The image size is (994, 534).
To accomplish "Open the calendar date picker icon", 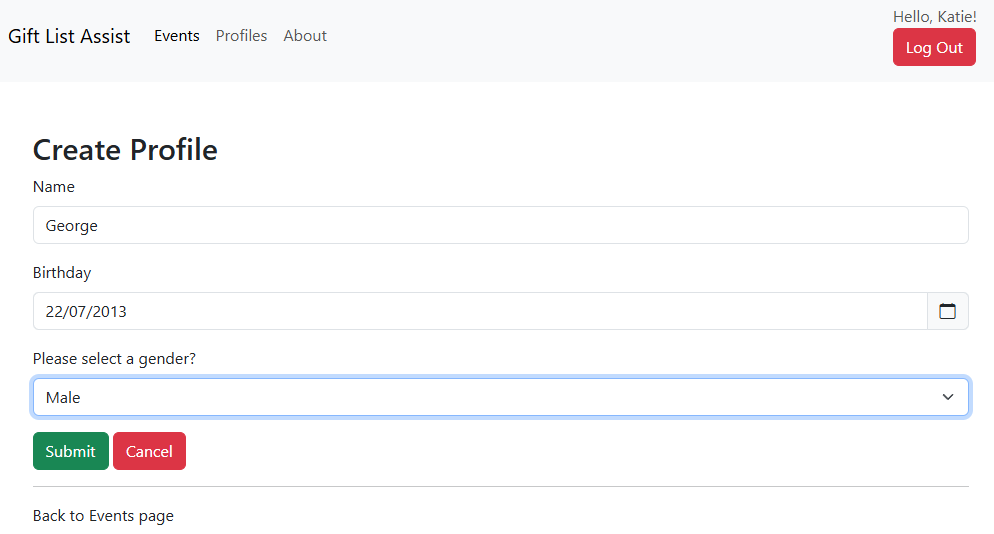I will (x=947, y=311).
